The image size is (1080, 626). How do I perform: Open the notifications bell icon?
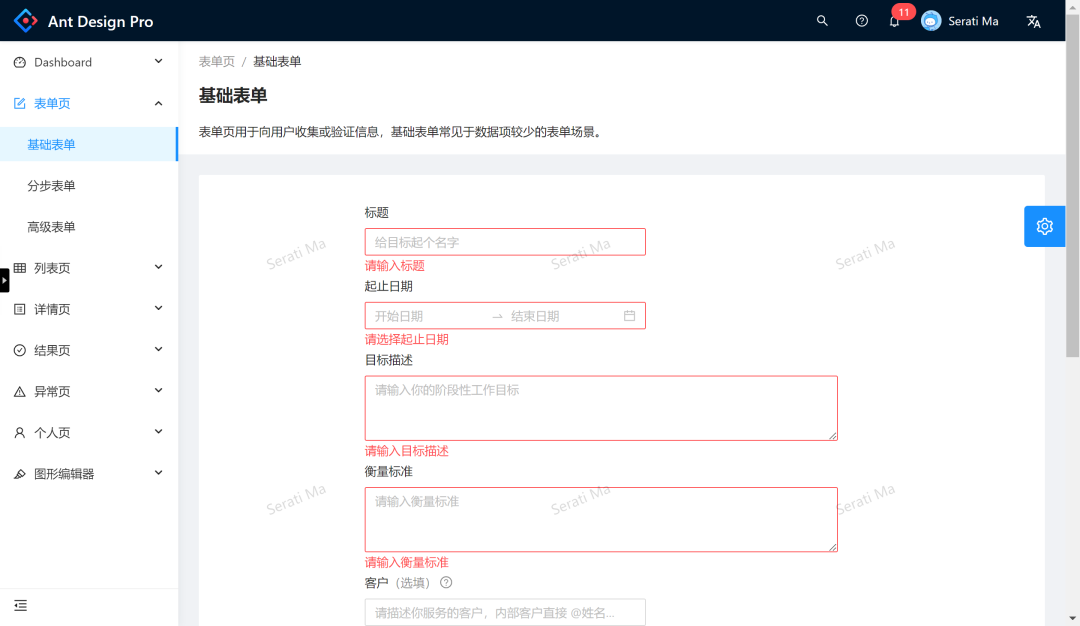click(x=894, y=21)
